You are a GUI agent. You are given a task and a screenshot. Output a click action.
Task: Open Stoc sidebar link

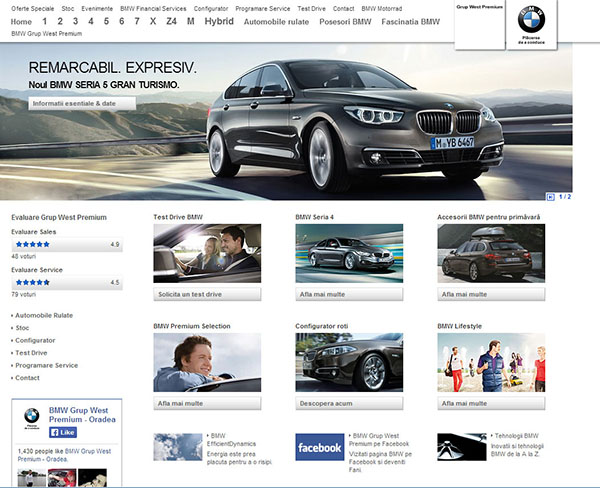point(22,328)
